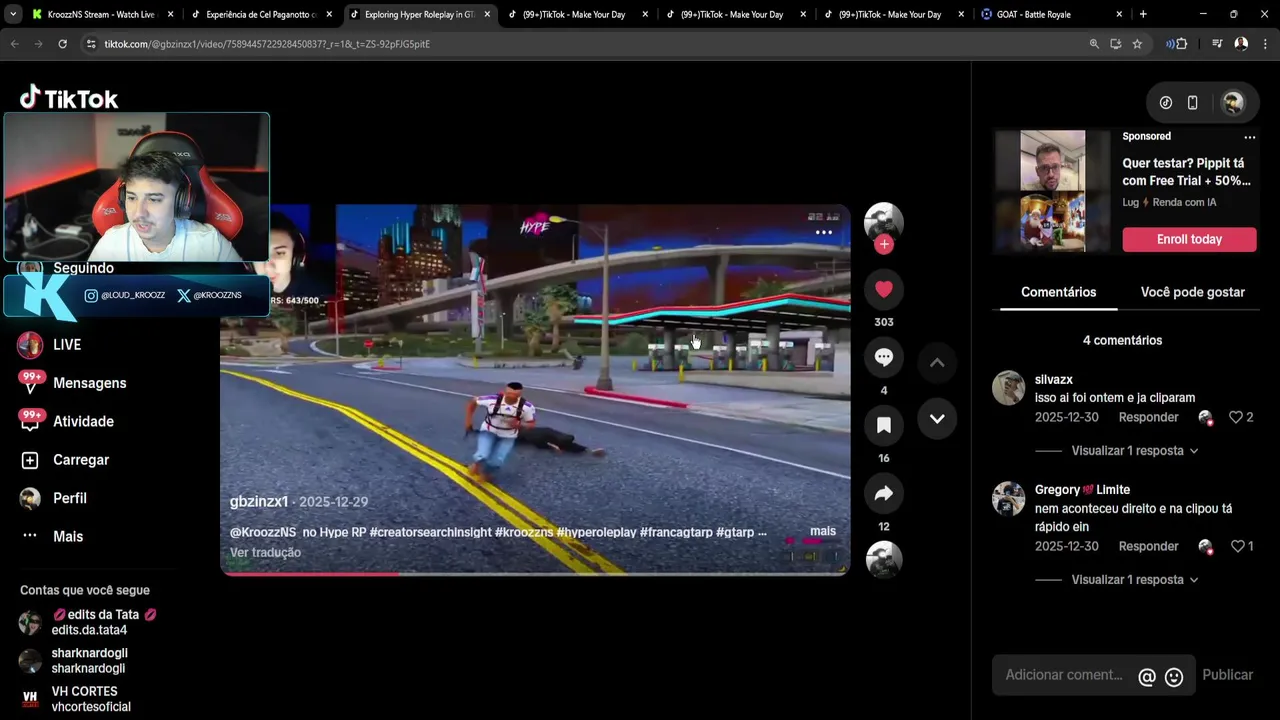Close the GOAT - Battle Royale tab
Screen dimensions: 1280x720
pyautogui.click(x=1119, y=14)
